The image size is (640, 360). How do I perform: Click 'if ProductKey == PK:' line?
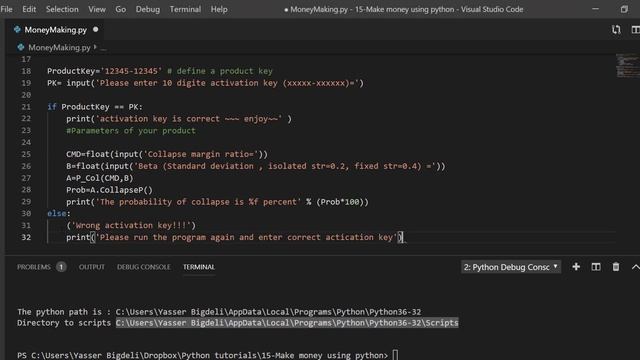tap(95, 107)
